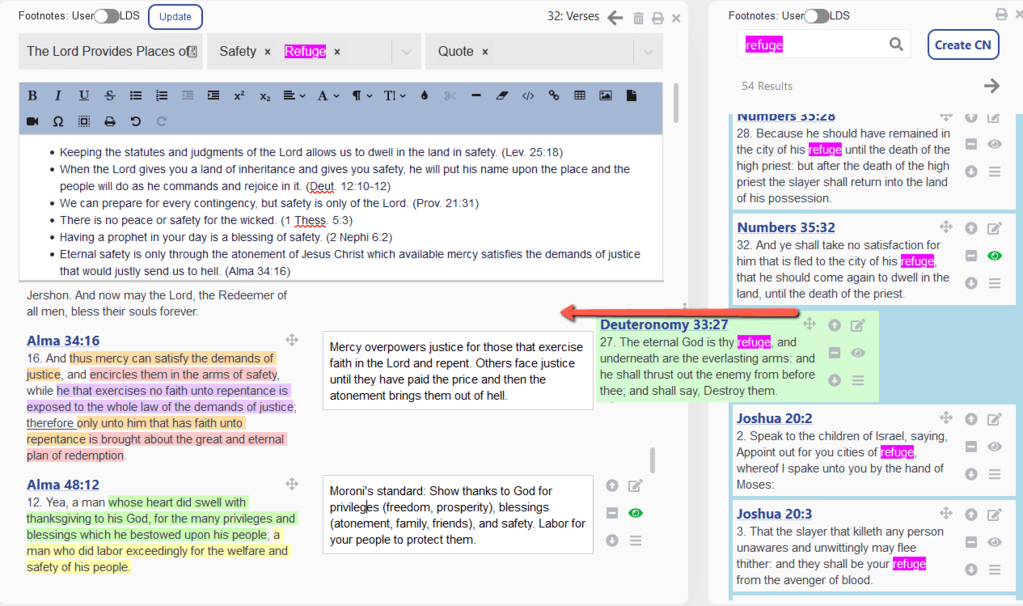
Task: Click the Create CN button
Action: [963, 45]
